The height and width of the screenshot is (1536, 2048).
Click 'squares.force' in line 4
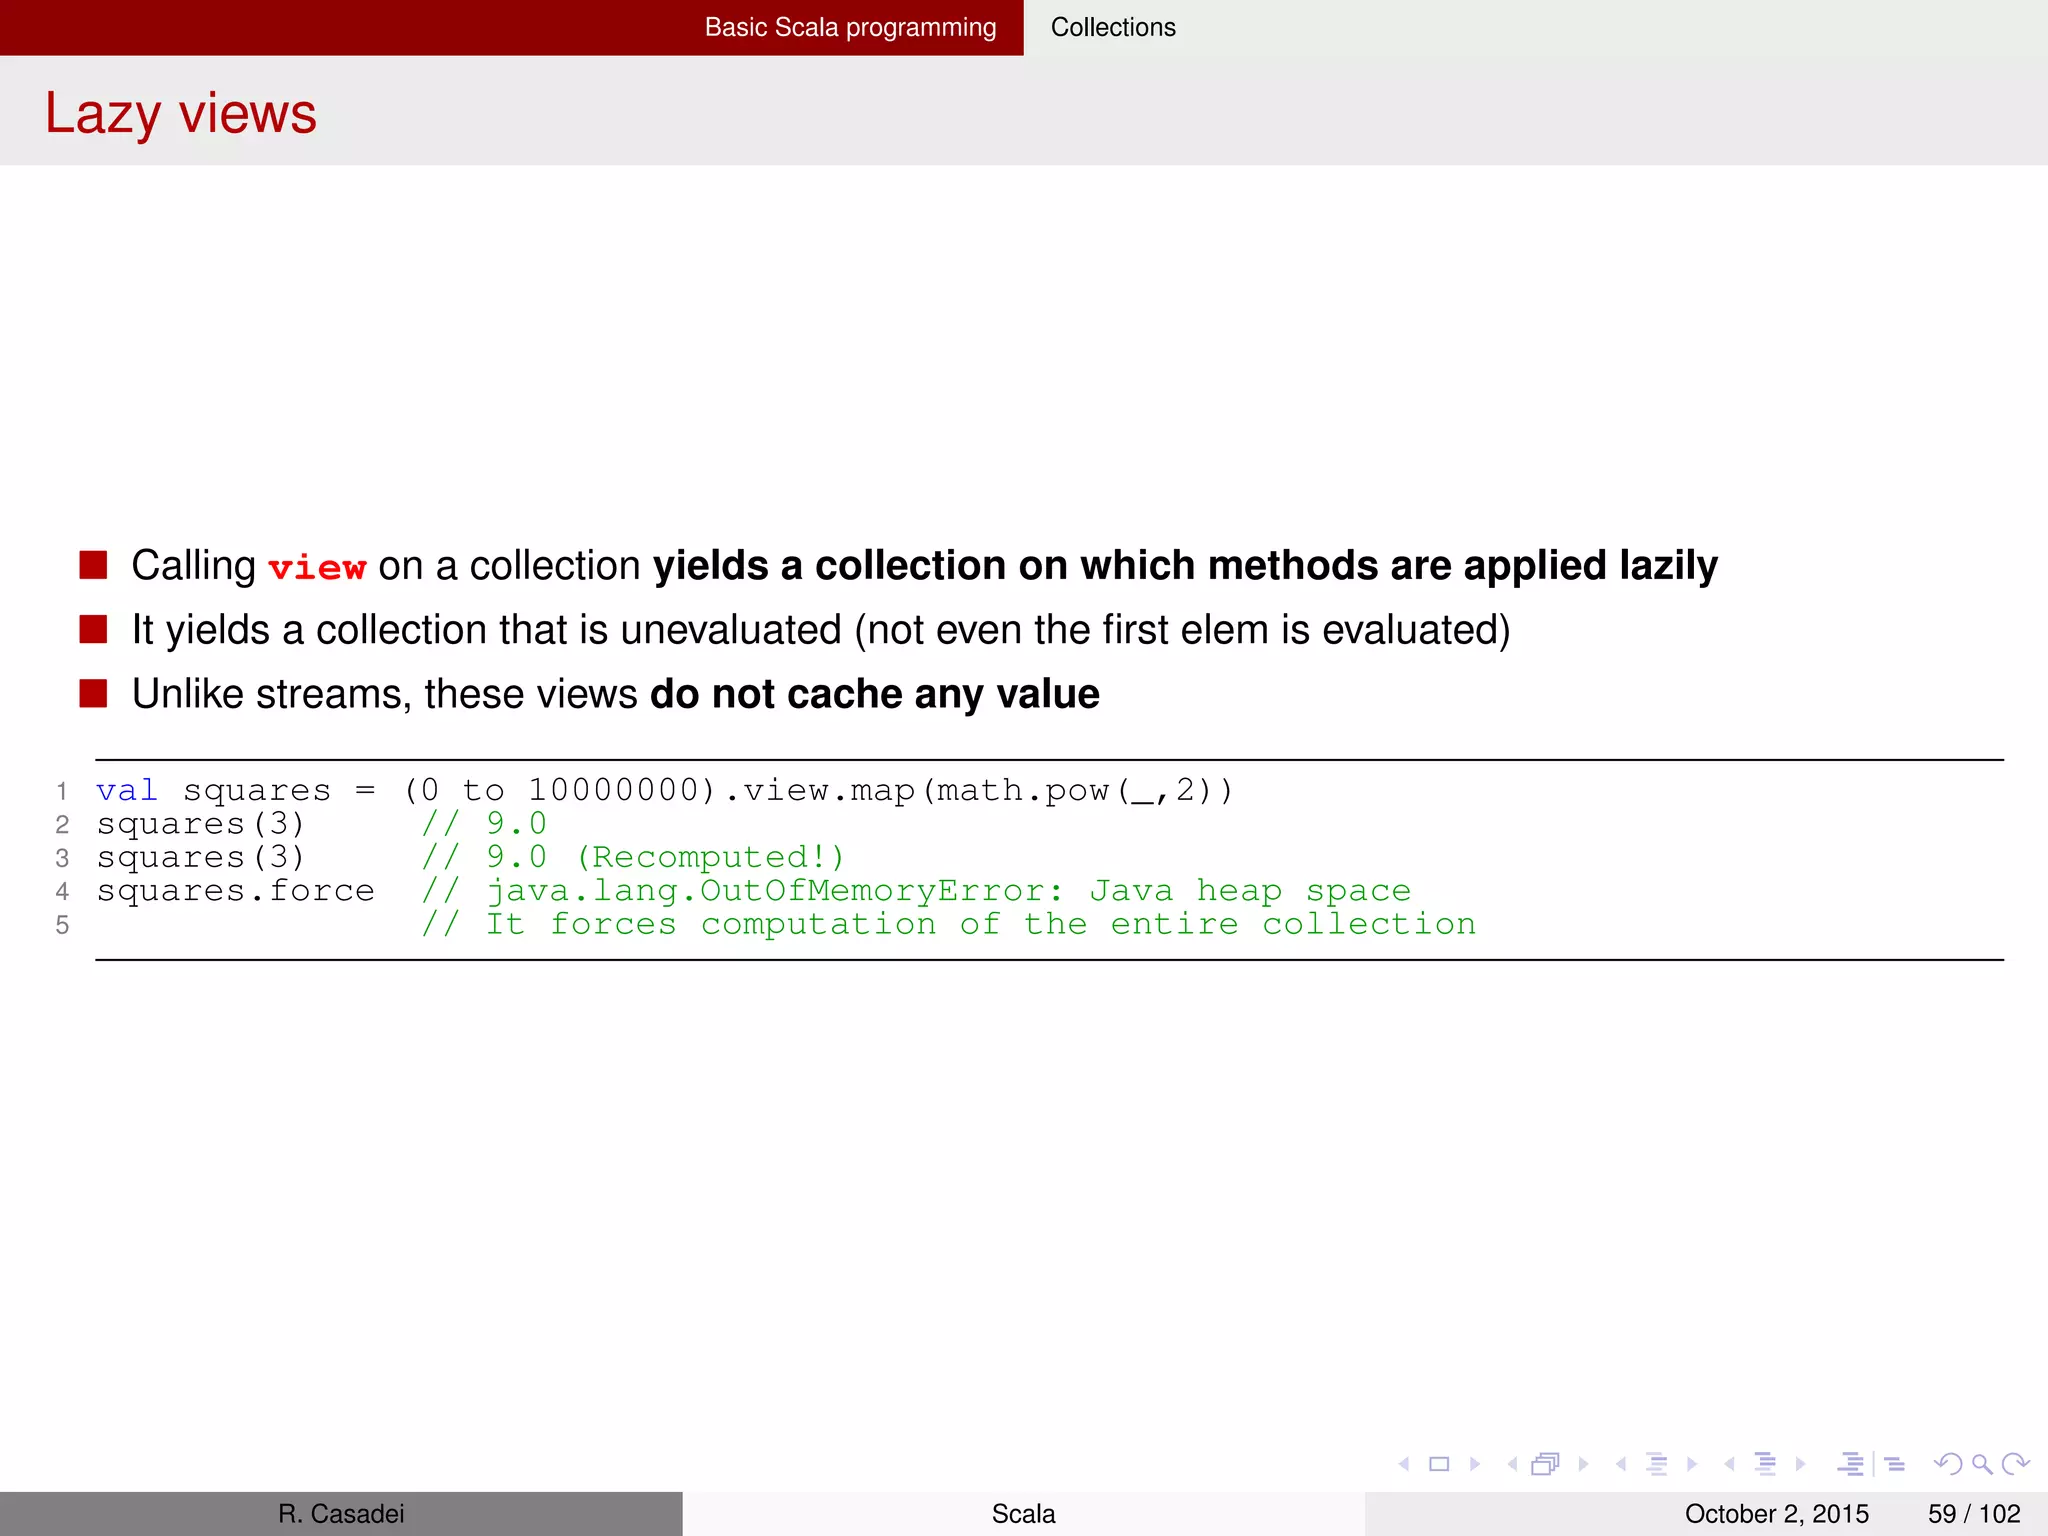click(235, 891)
